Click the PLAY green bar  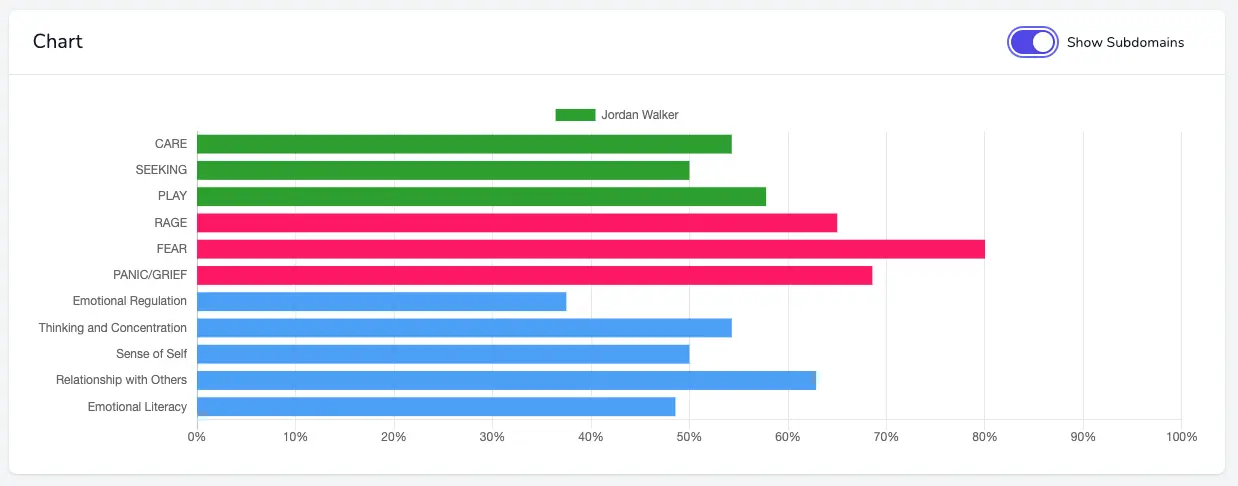tap(481, 196)
